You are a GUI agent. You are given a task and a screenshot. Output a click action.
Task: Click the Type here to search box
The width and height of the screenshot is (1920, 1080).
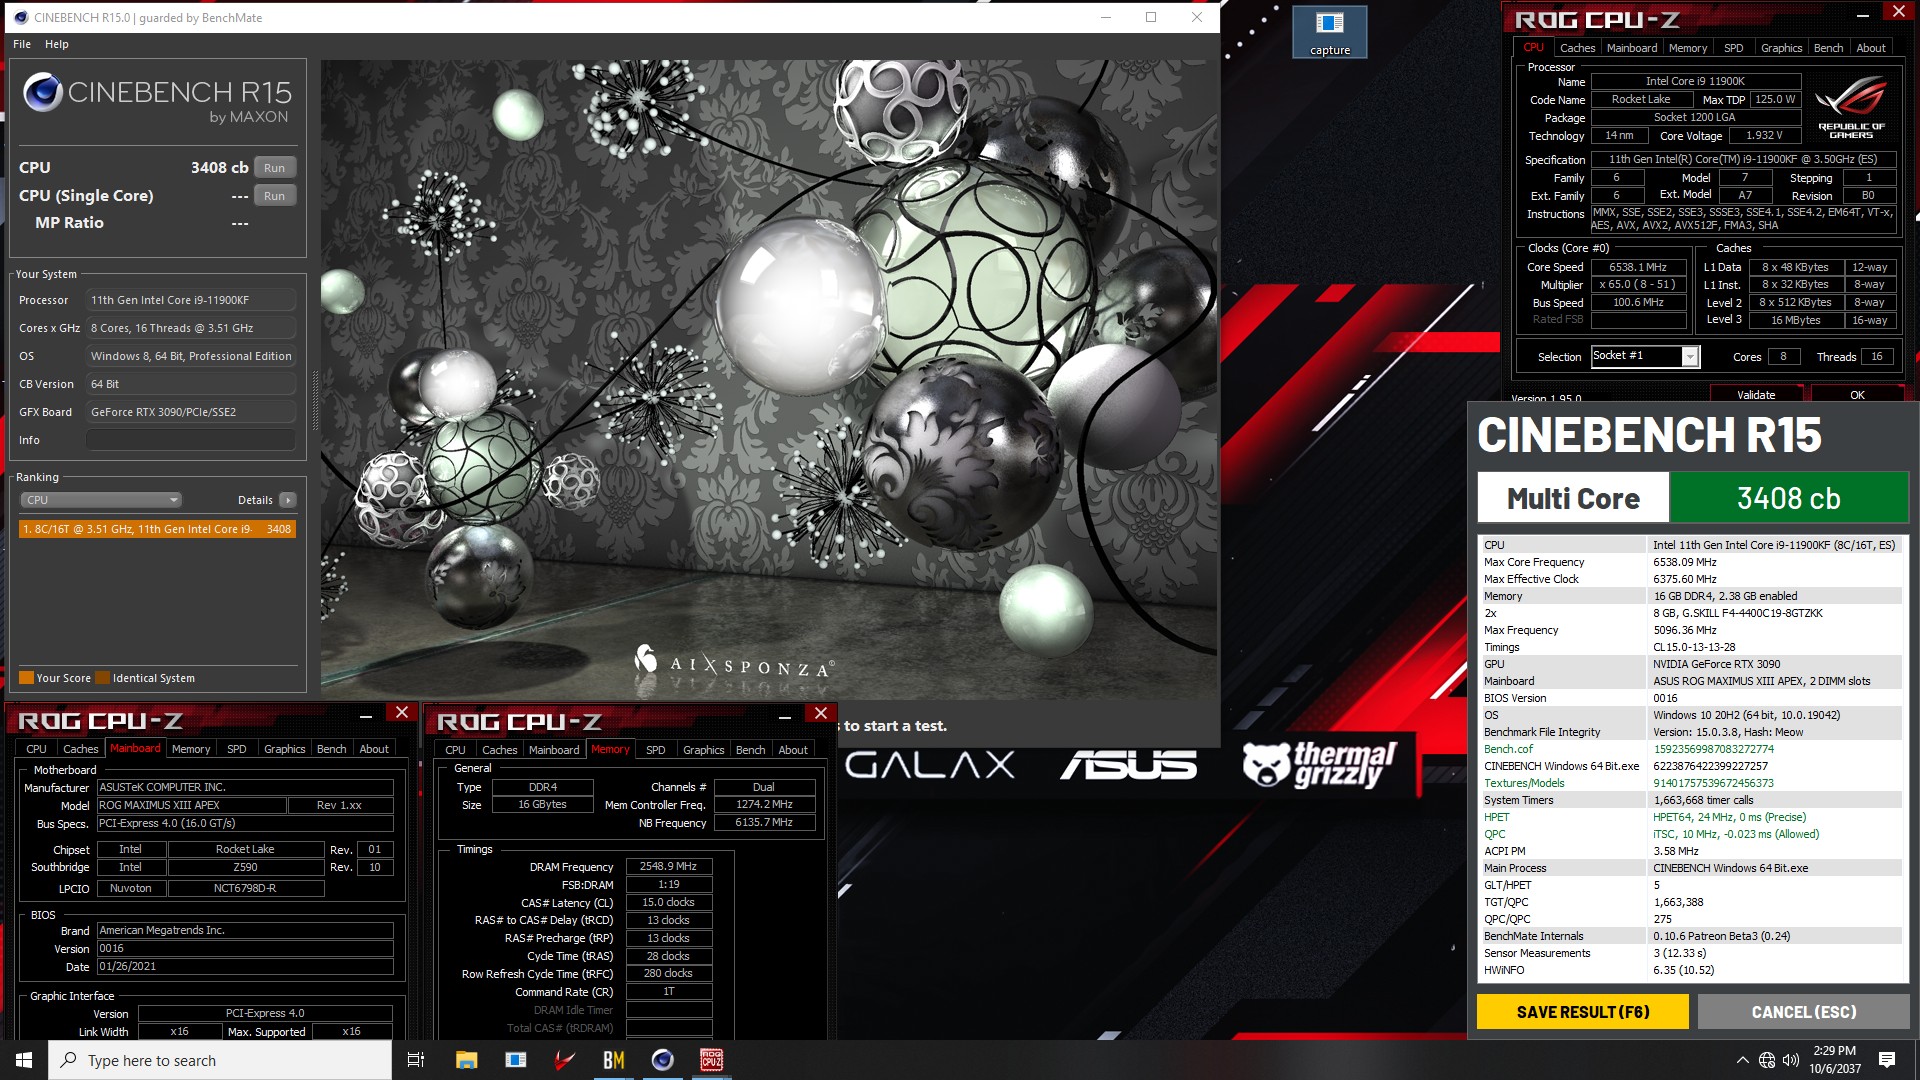(x=220, y=1060)
